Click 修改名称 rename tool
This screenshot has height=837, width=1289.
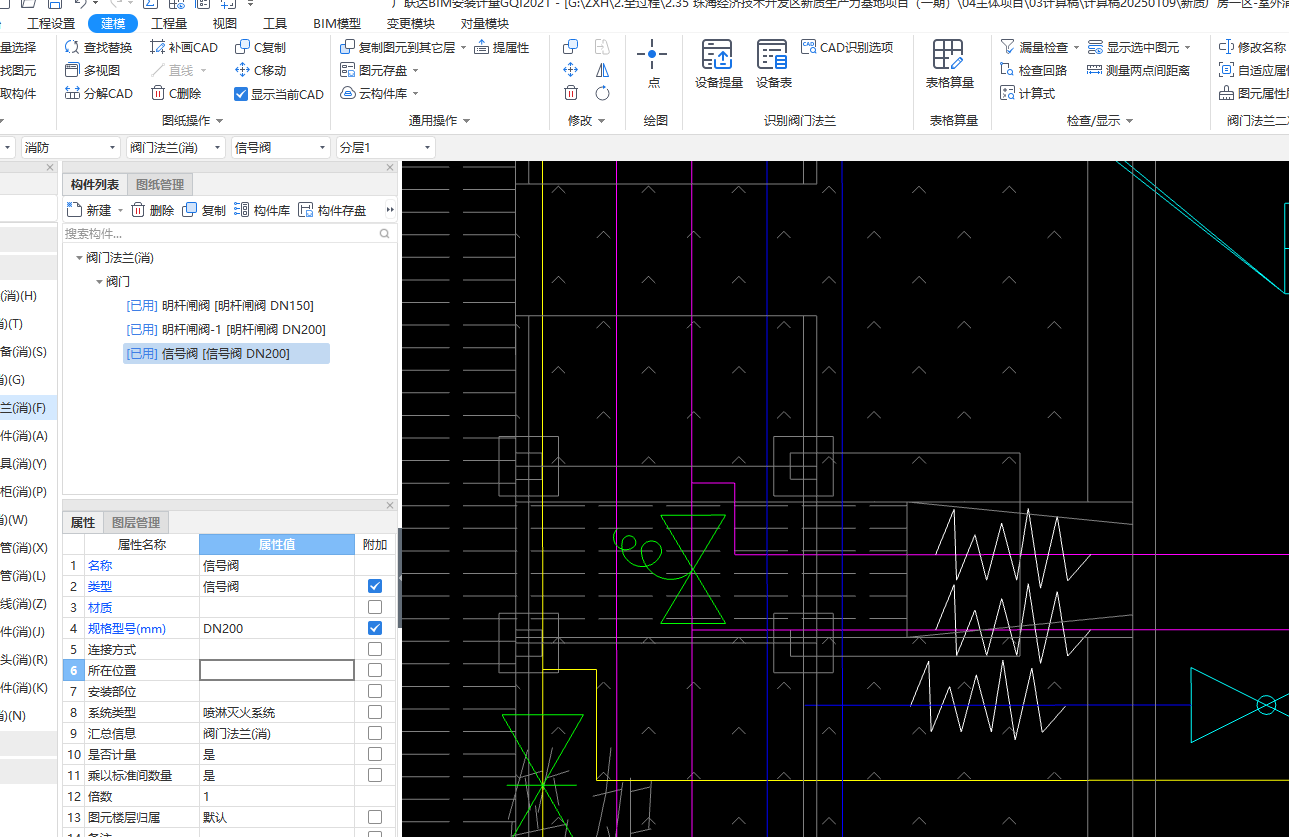point(1252,47)
